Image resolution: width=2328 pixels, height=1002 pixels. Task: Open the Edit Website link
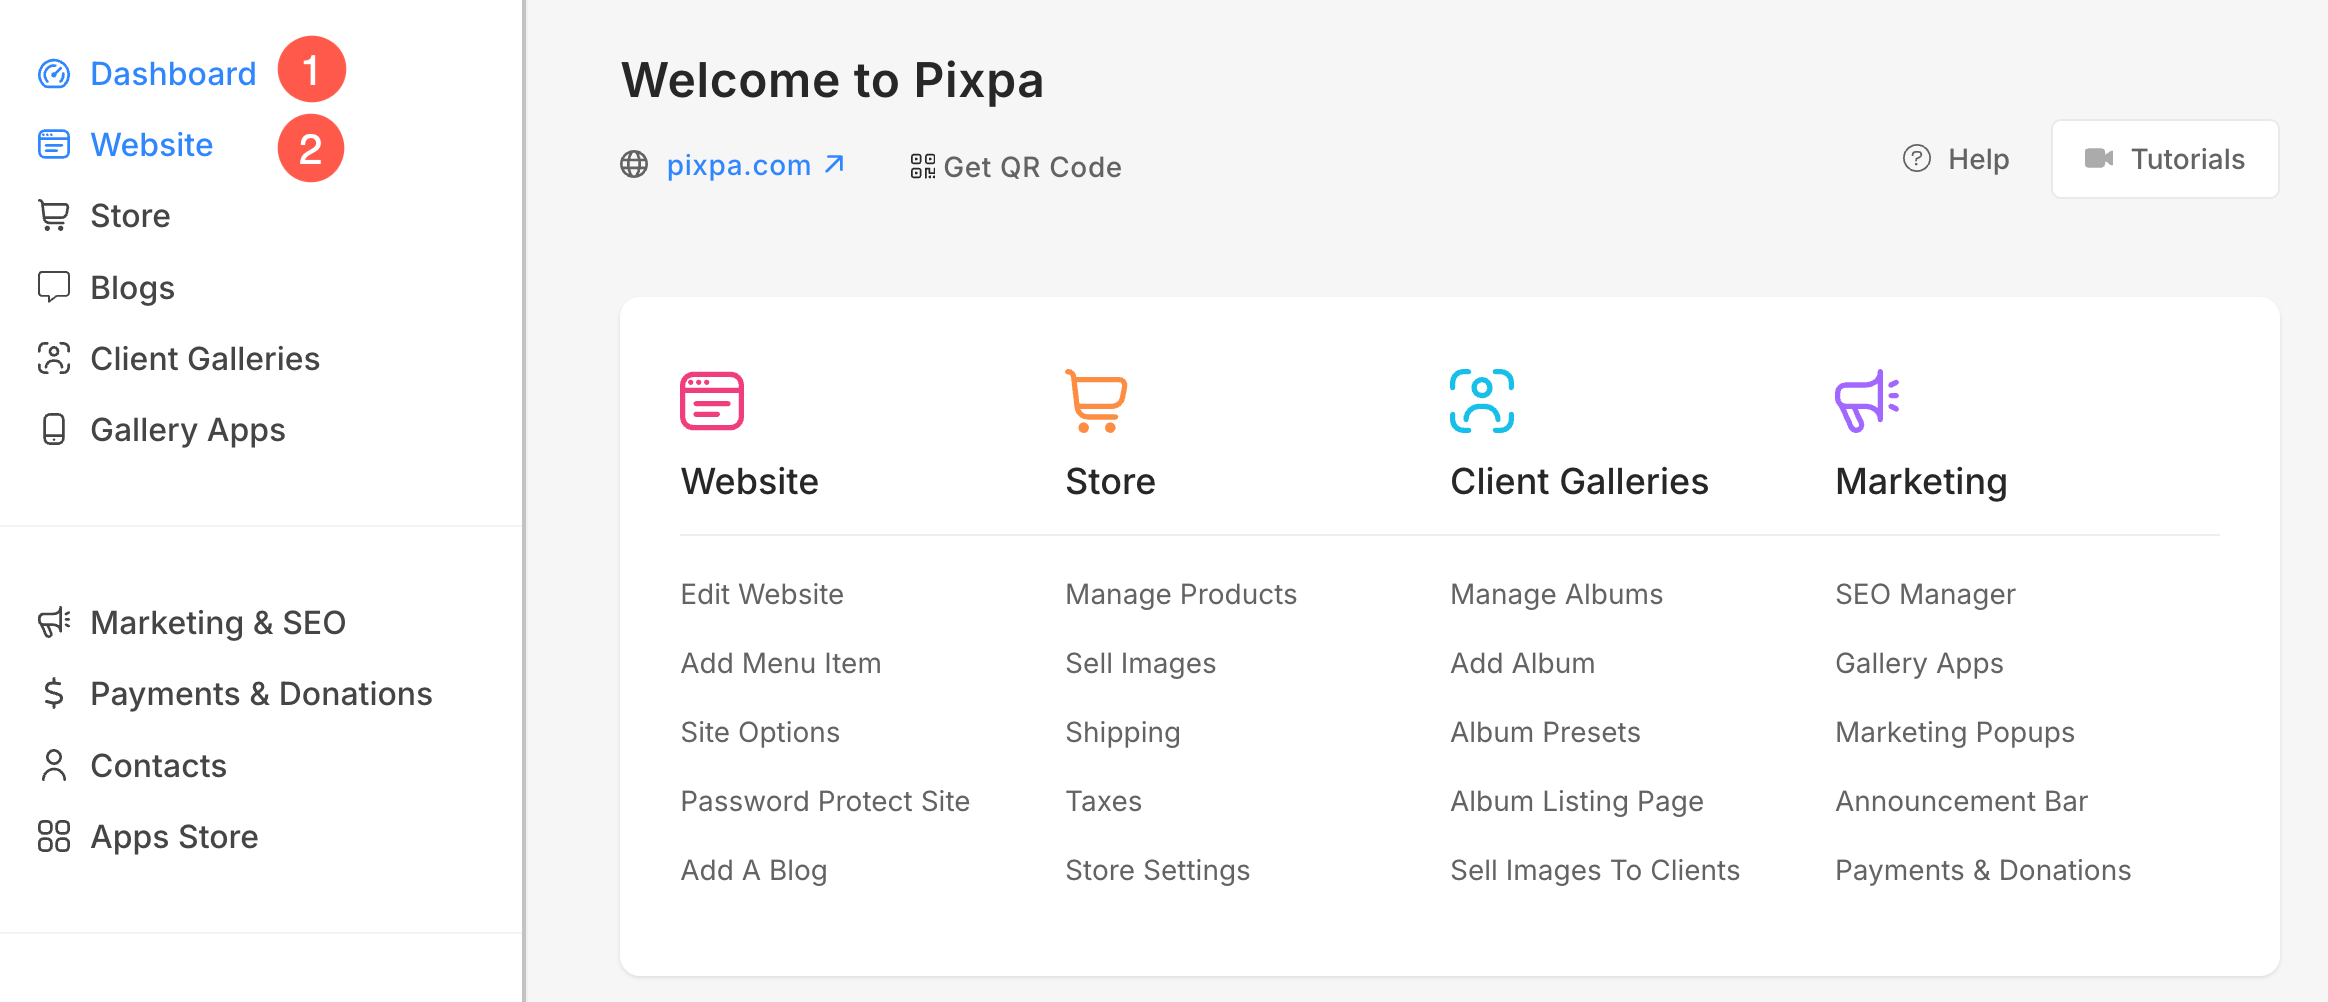762,594
